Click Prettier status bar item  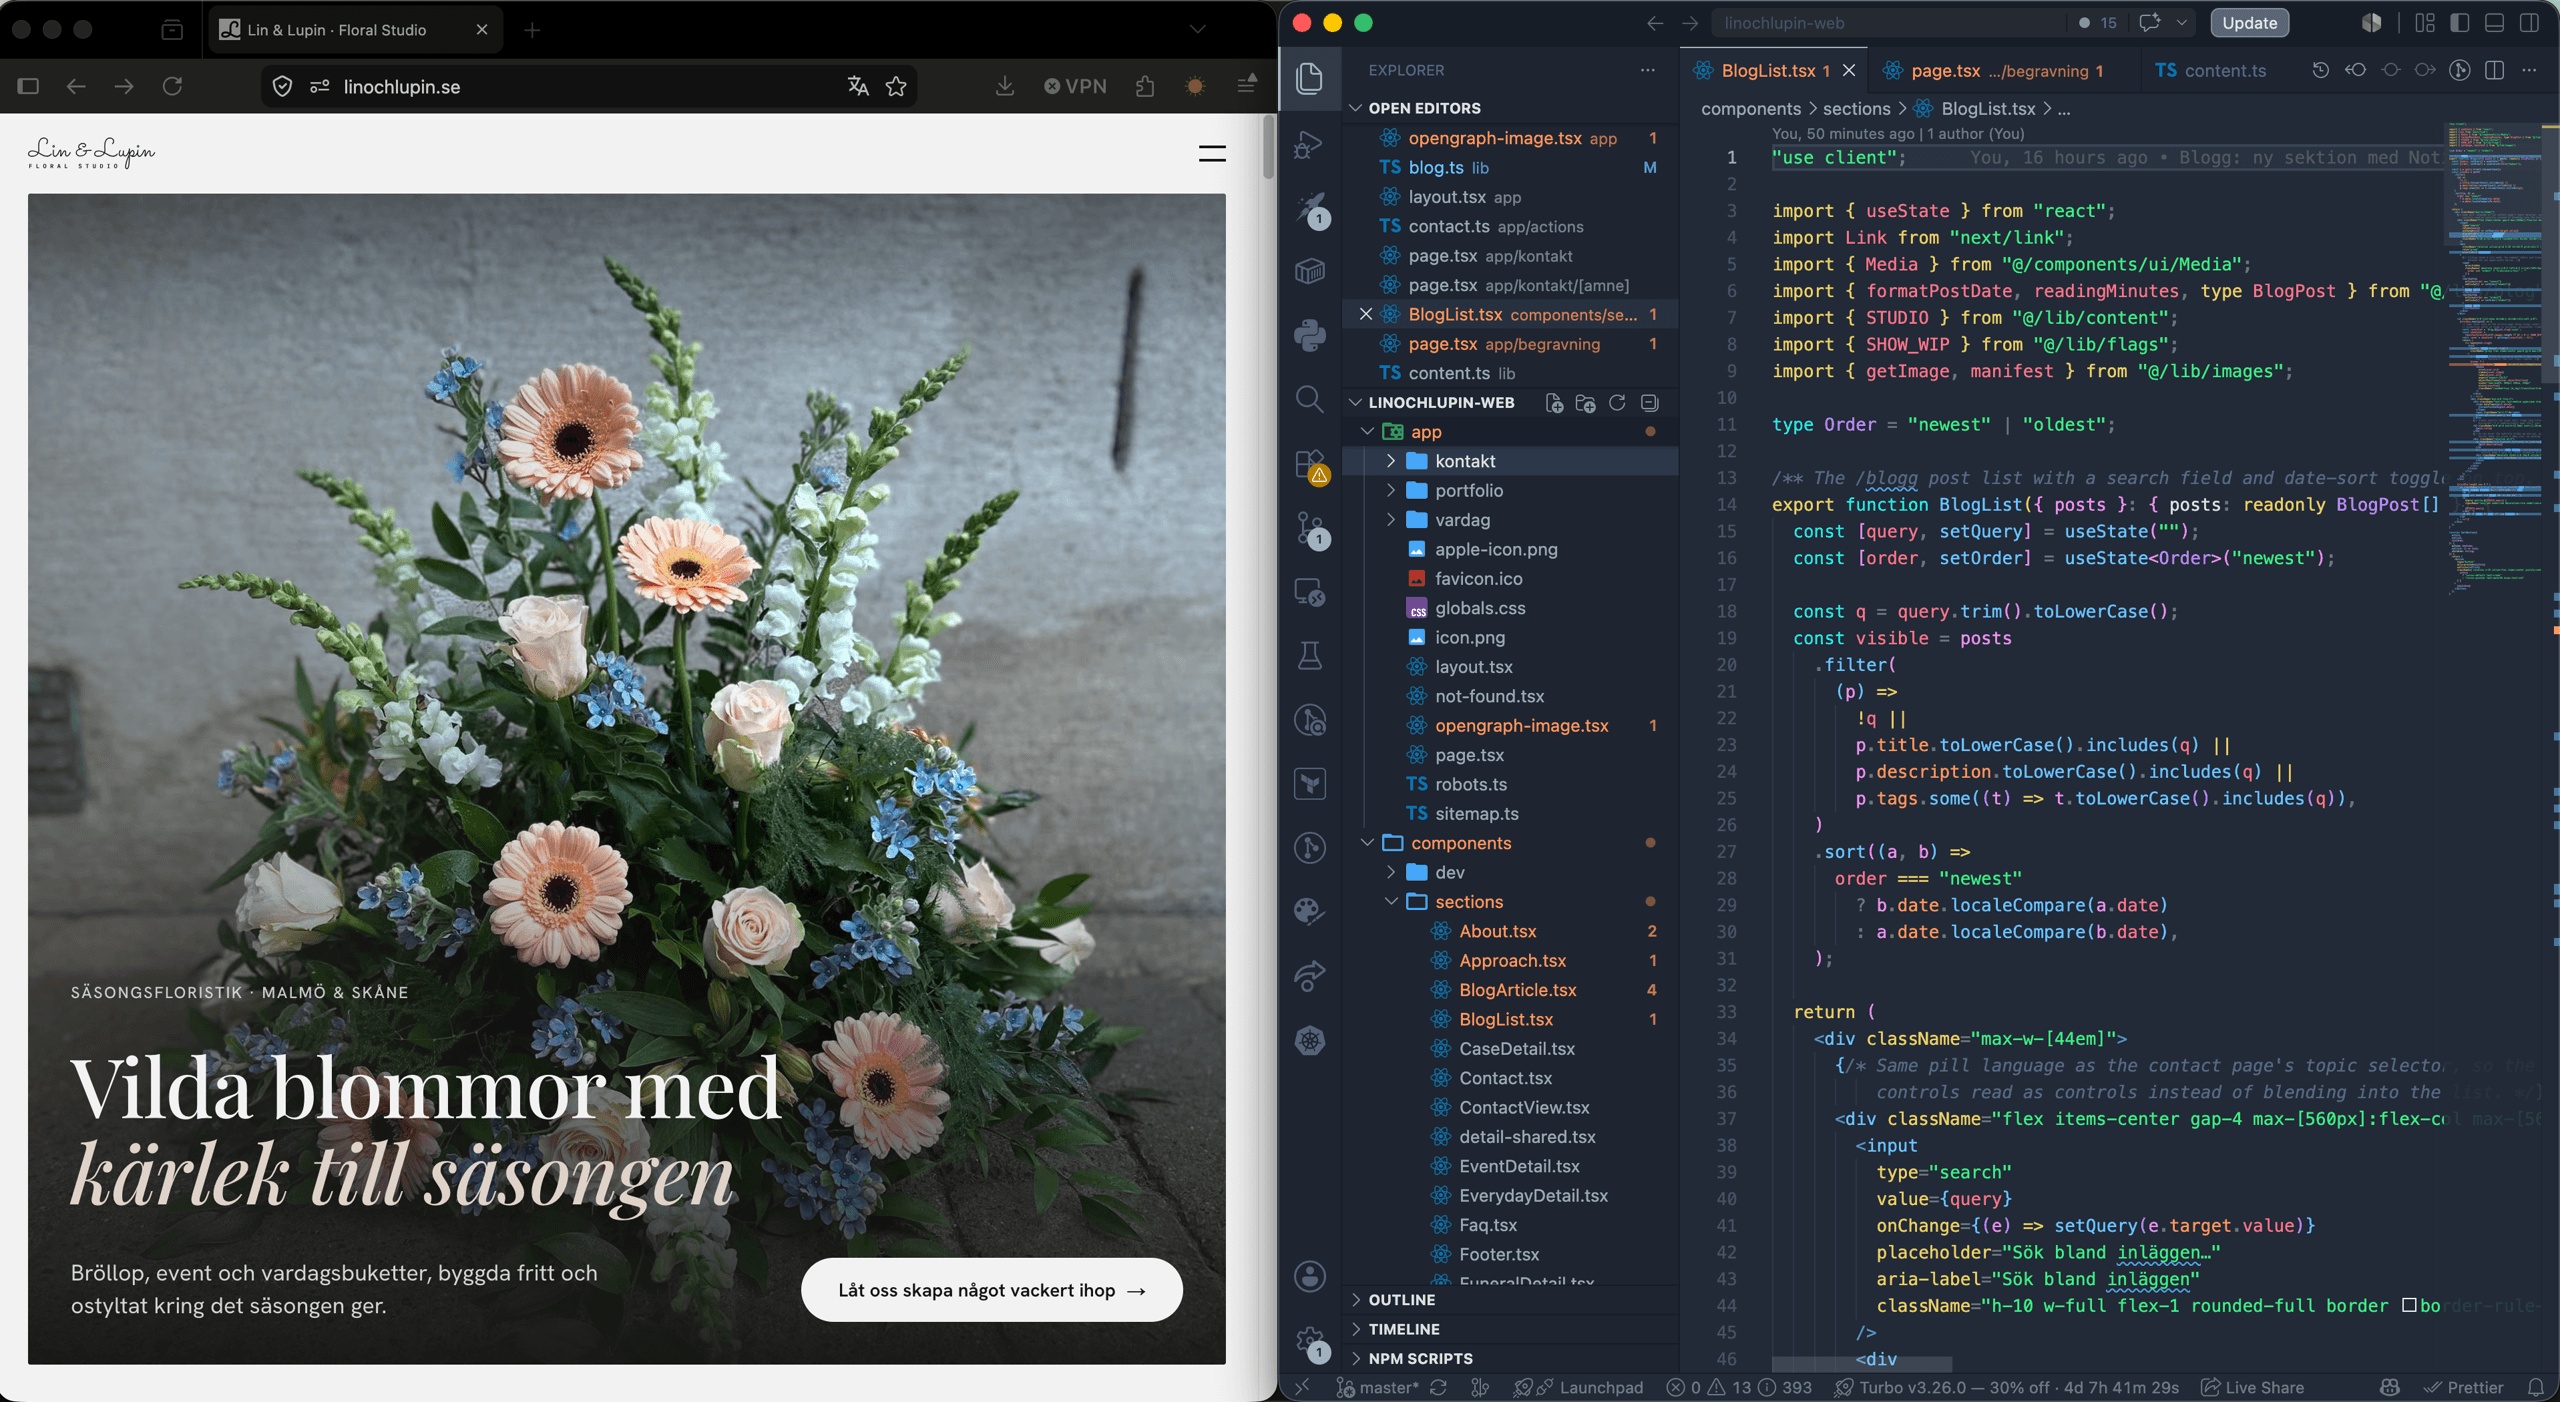click(2464, 1387)
